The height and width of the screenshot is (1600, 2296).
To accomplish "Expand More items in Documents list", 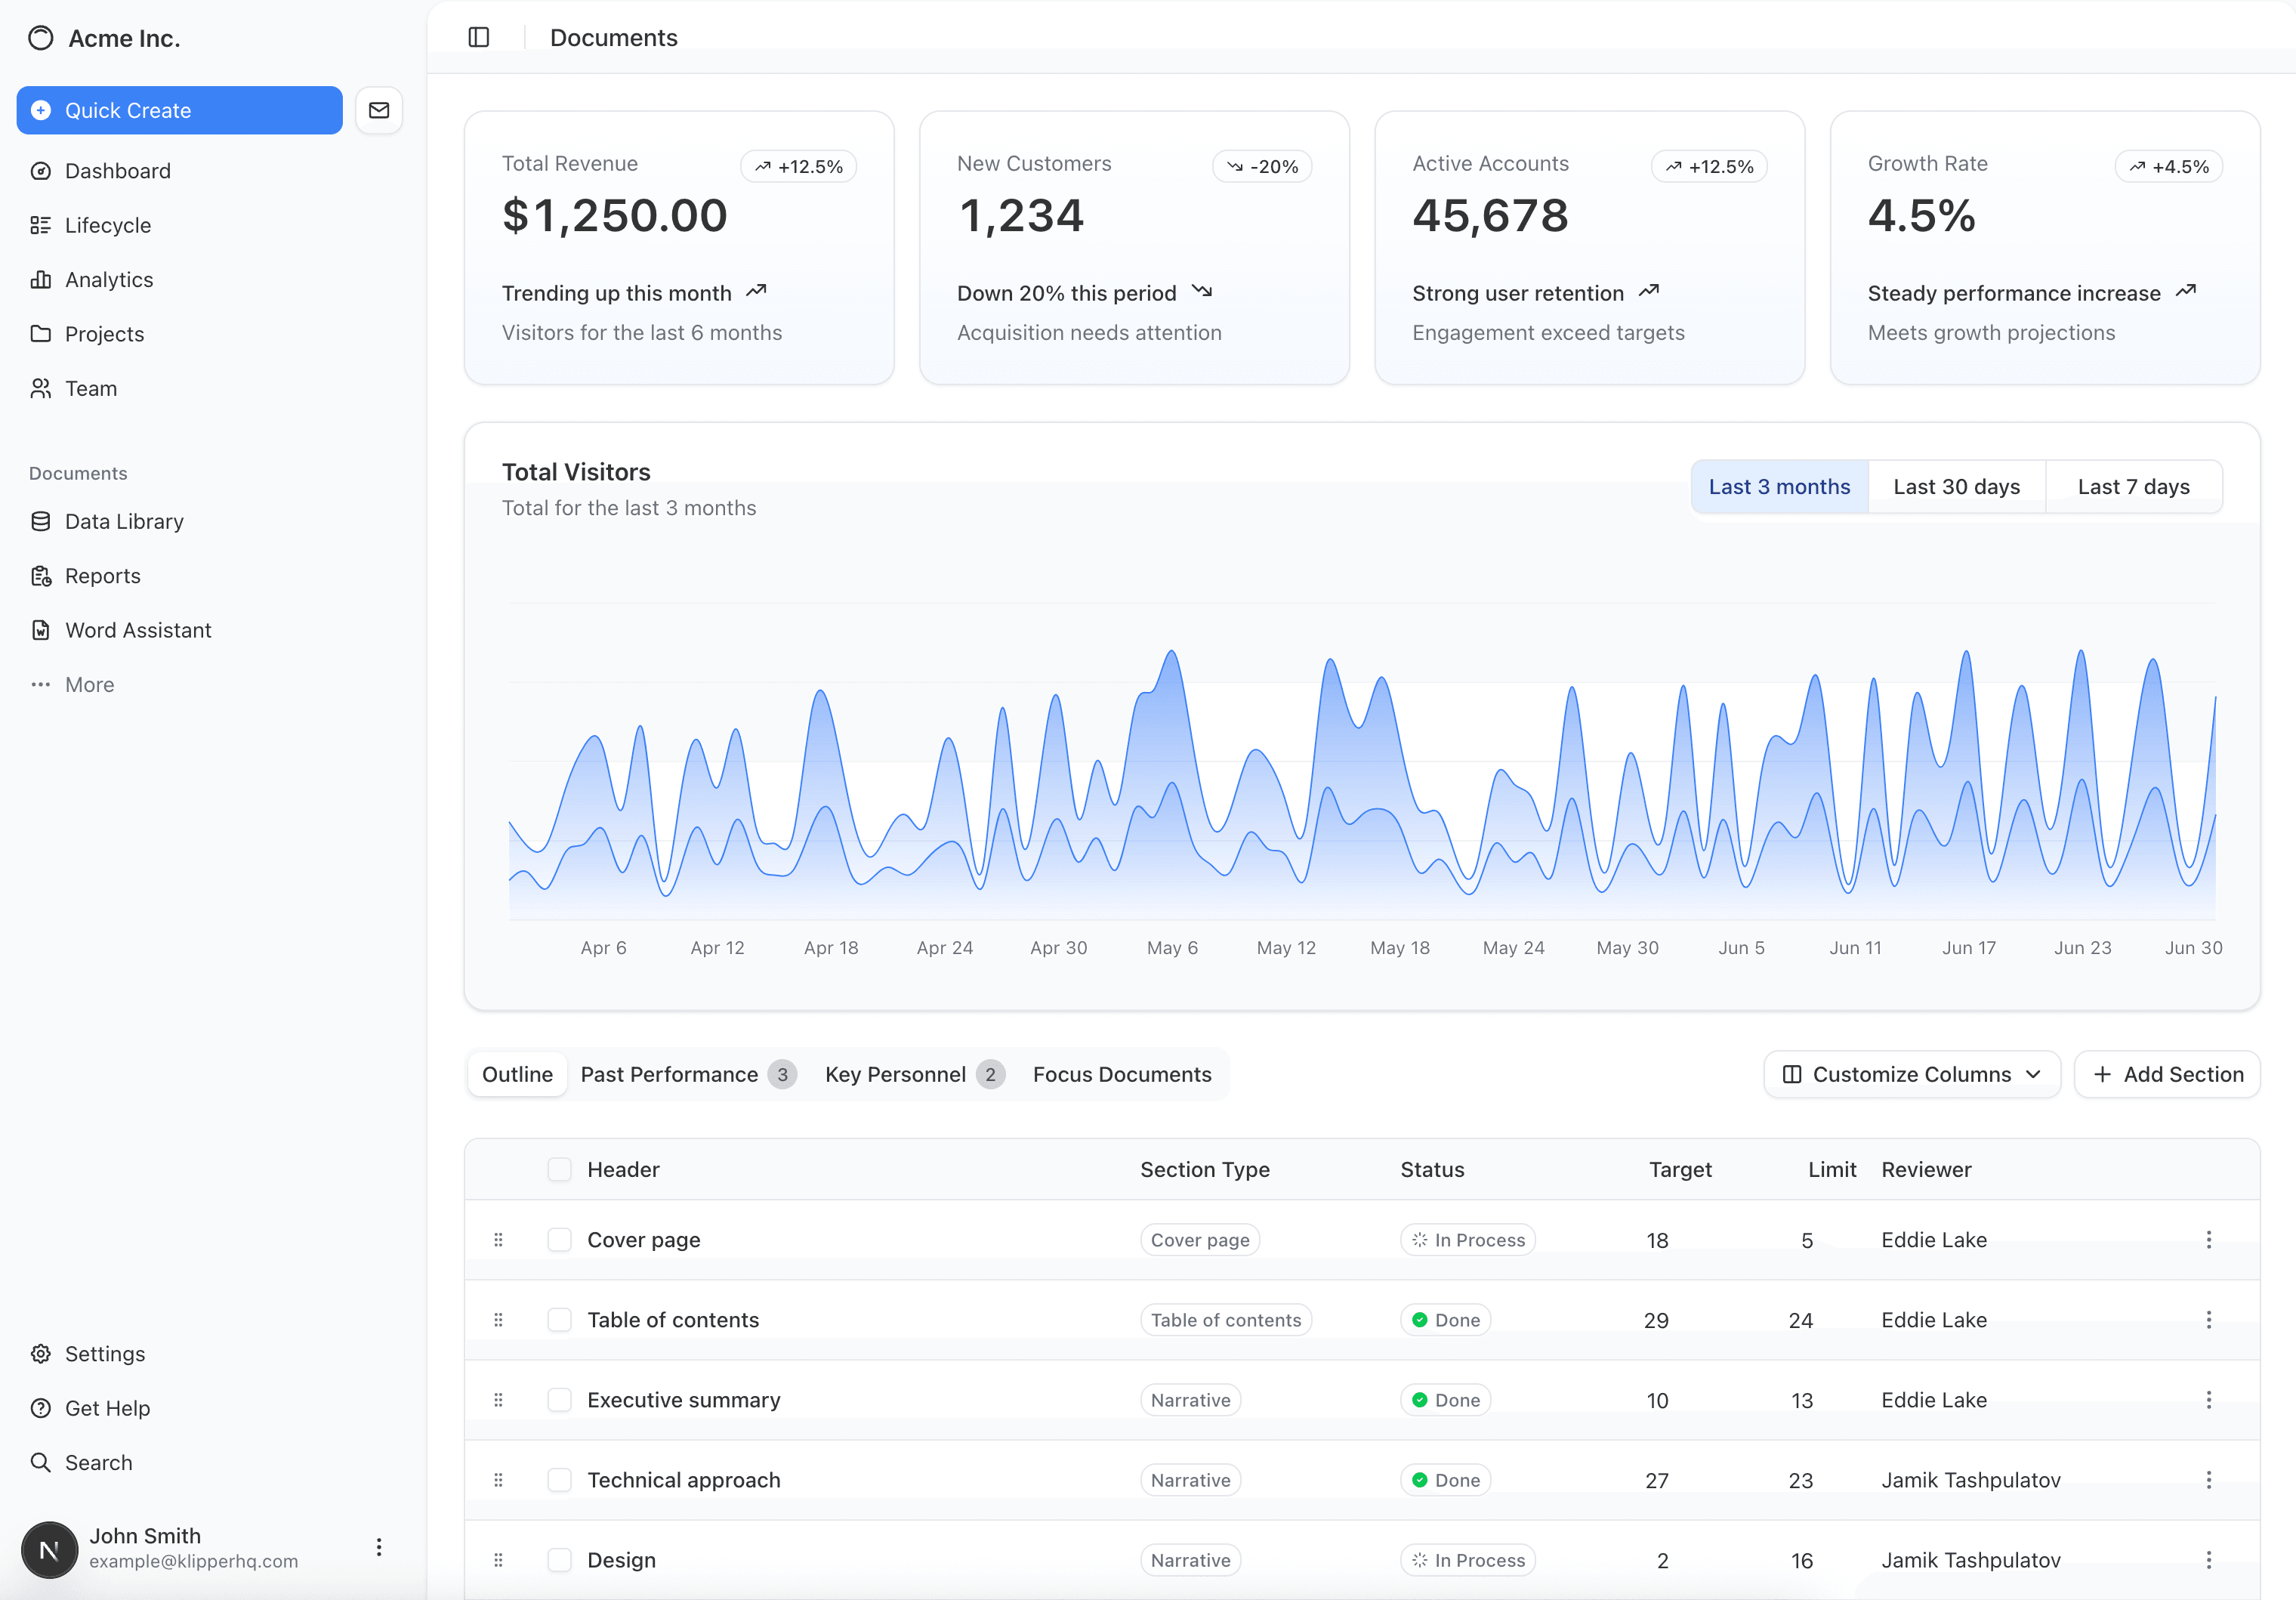I will point(88,685).
